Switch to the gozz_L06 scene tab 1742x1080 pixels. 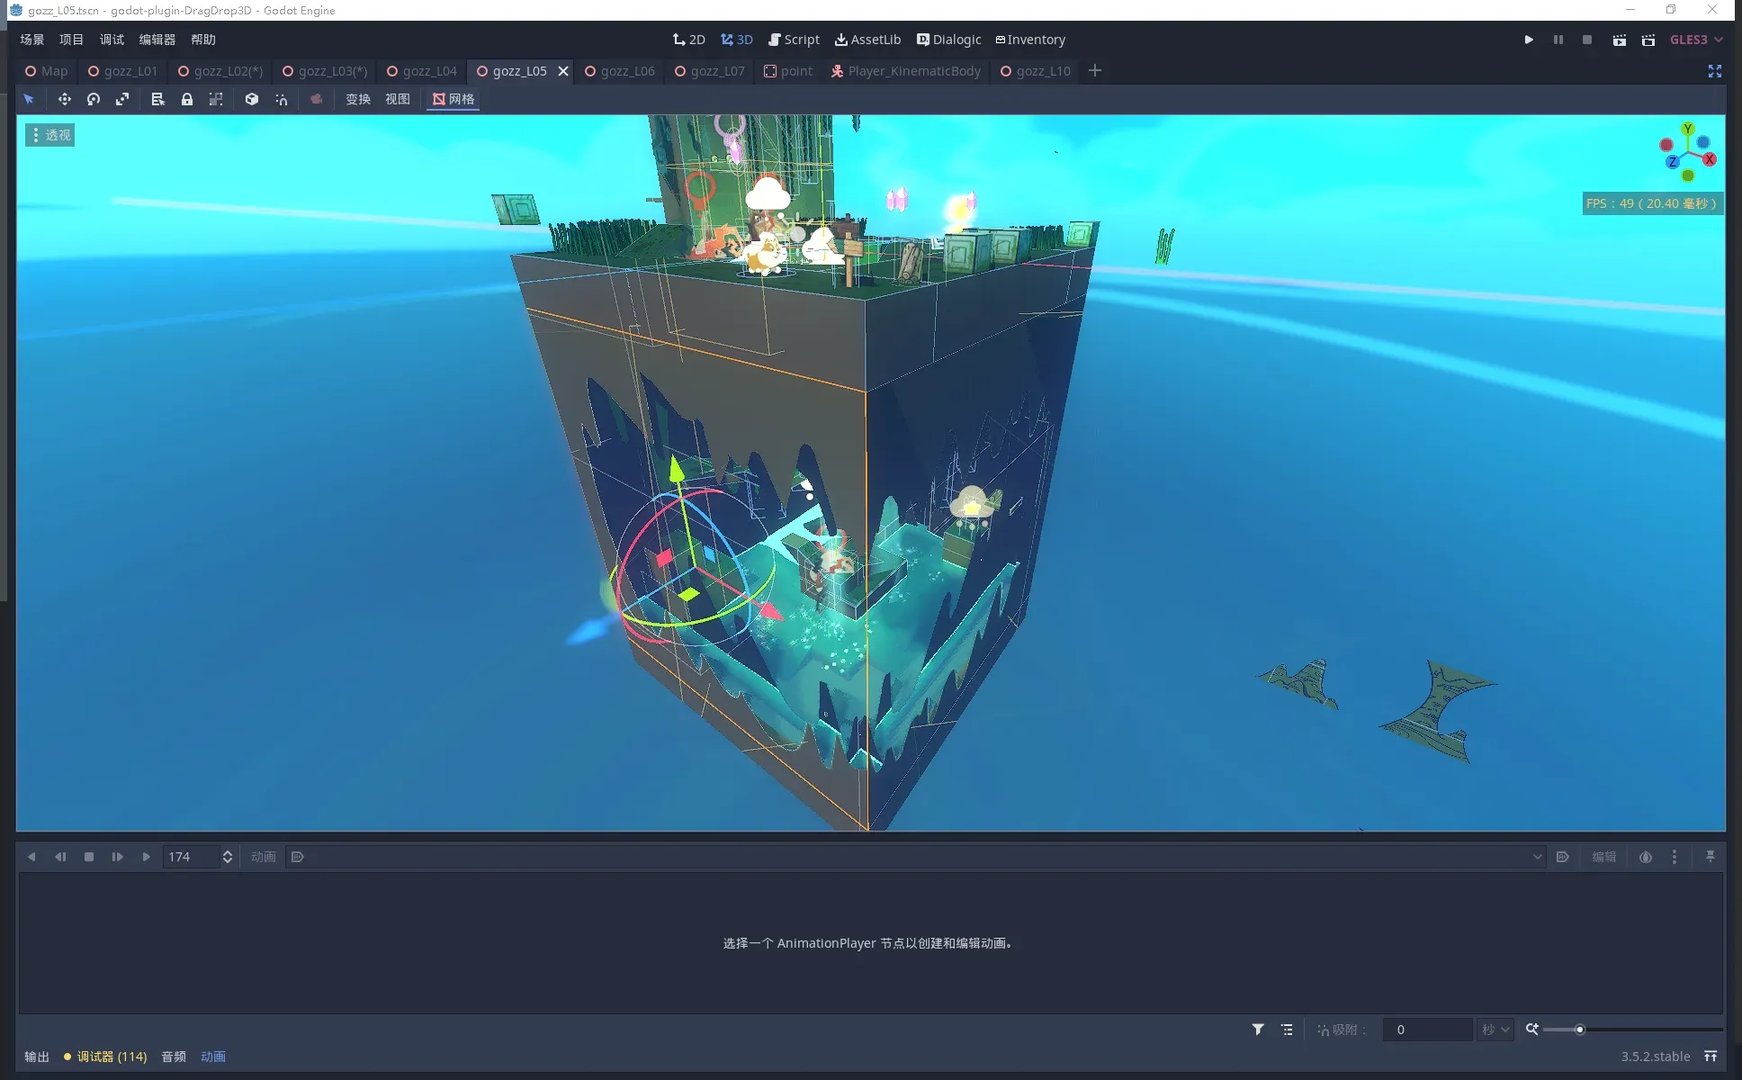point(620,71)
